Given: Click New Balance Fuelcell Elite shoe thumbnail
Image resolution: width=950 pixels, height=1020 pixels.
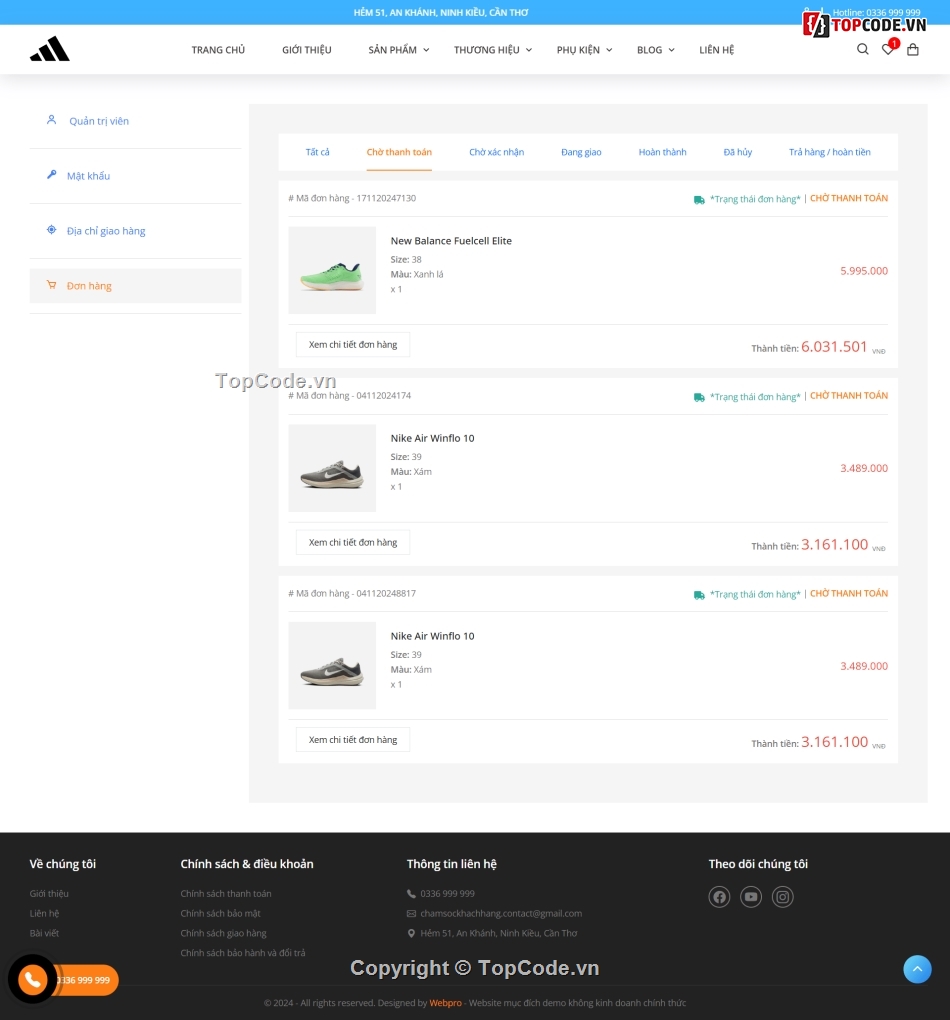Looking at the screenshot, I should coord(332,270).
